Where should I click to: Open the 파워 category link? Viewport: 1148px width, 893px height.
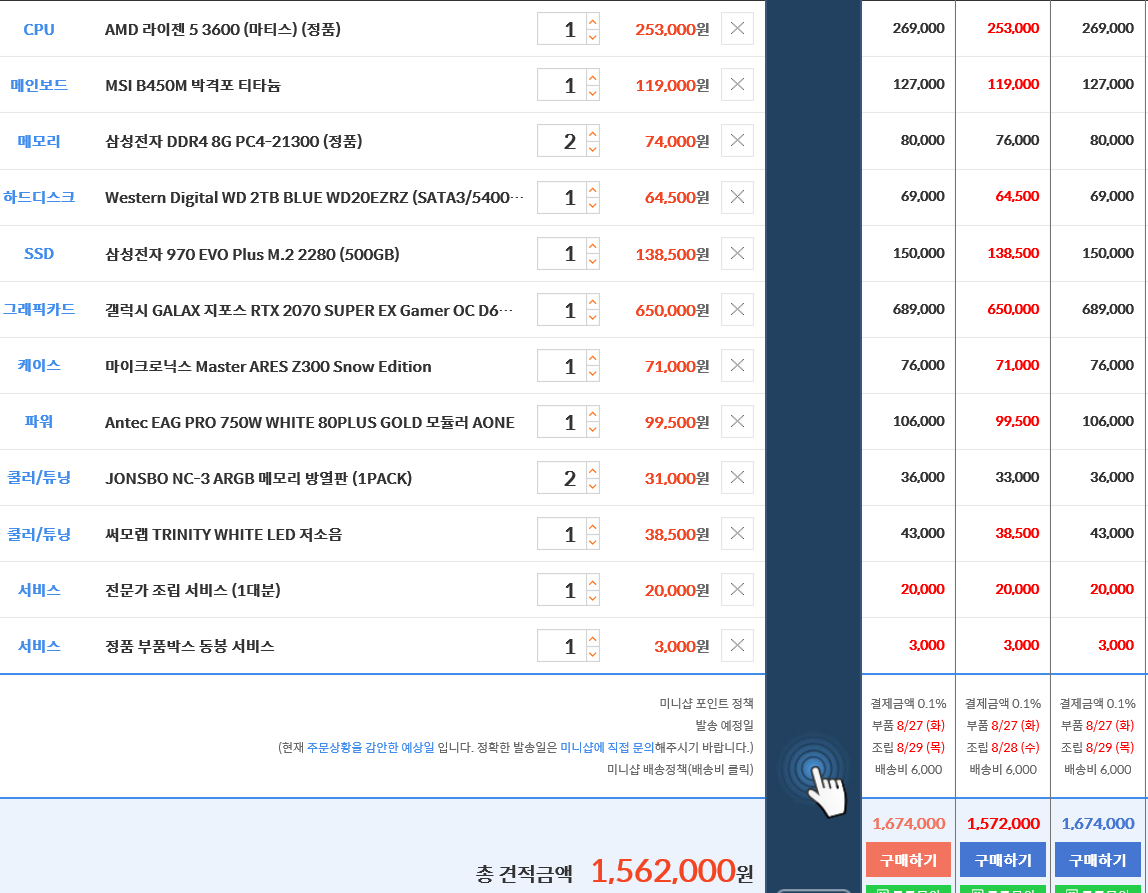pyautogui.click(x=39, y=422)
